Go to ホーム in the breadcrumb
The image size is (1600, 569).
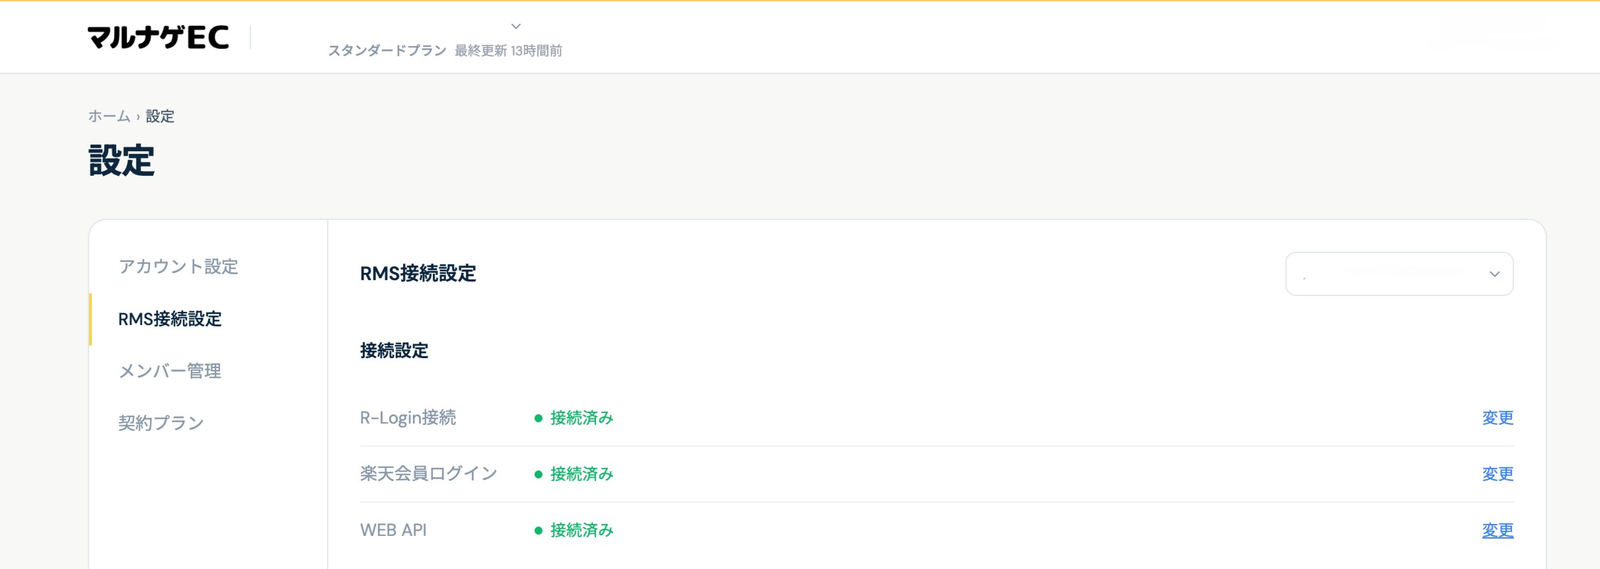pos(109,116)
